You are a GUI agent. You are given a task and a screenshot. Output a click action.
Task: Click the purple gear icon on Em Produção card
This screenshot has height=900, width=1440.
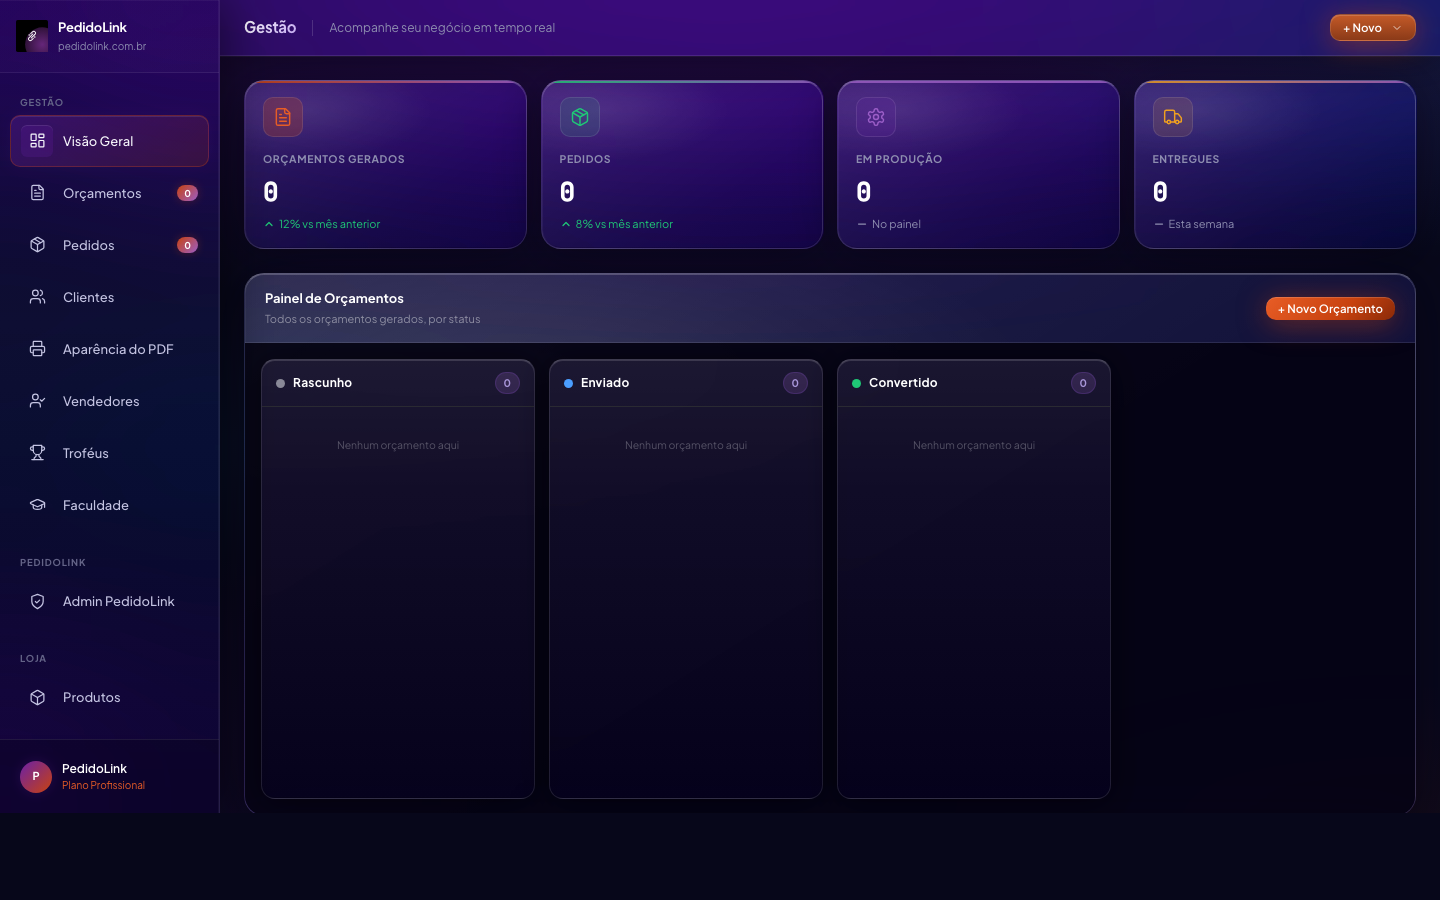pyautogui.click(x=876, y=117)
